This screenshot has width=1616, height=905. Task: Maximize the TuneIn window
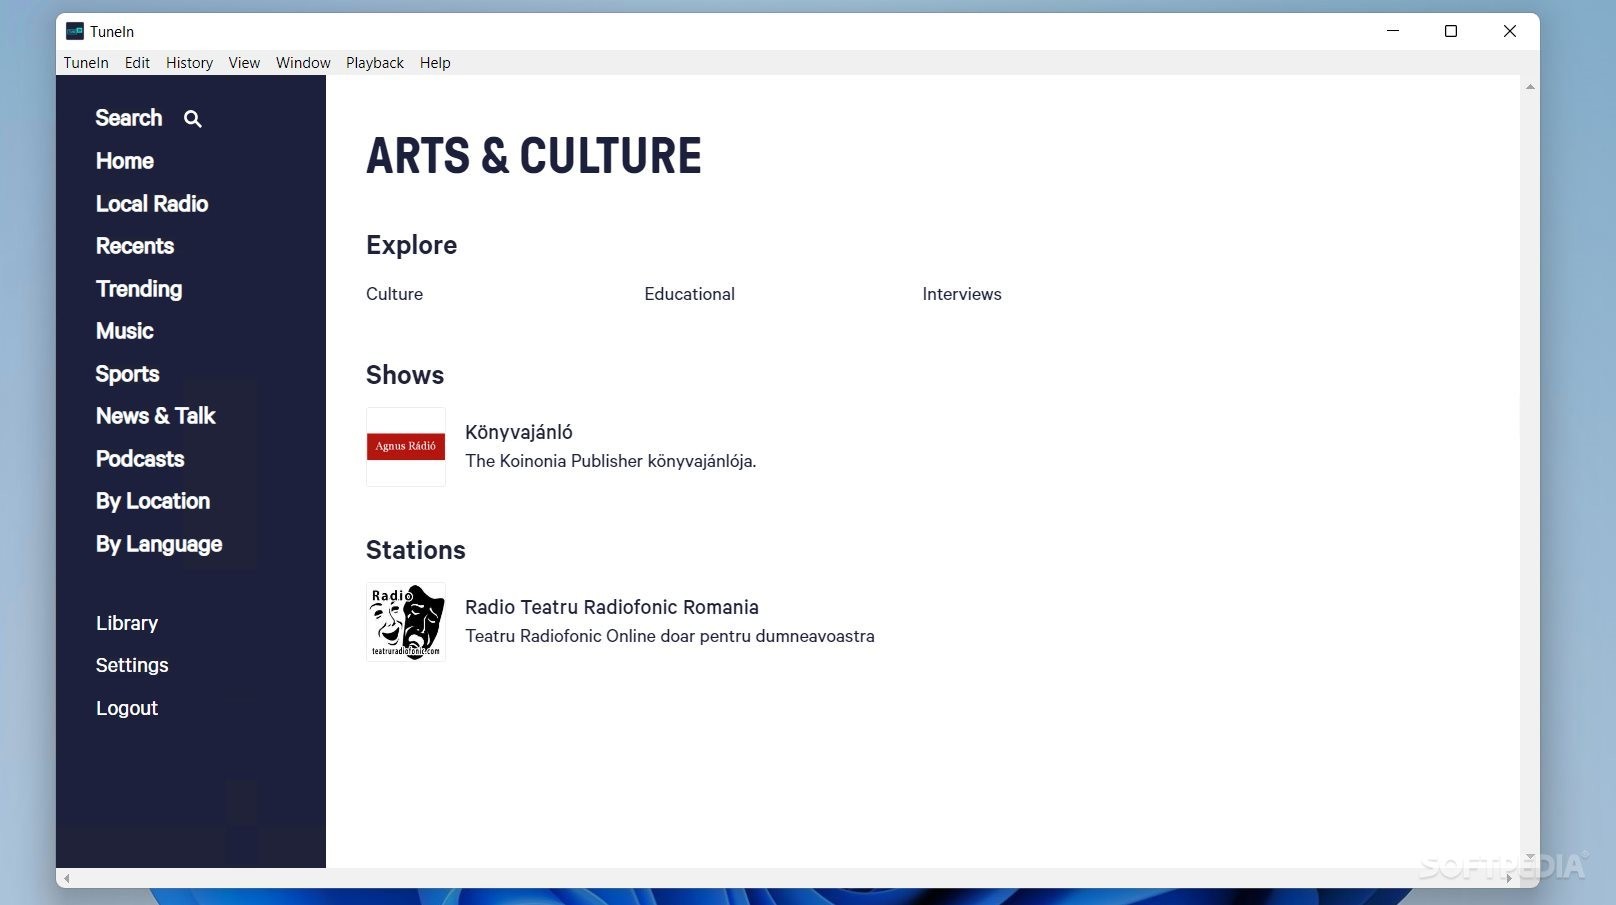pyautogui.click(x=1451, y=31)
